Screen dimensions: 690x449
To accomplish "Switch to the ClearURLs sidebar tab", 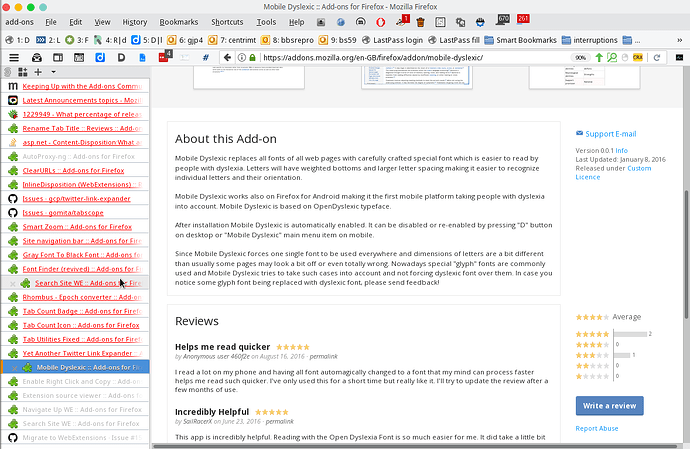I will [75, 171].
